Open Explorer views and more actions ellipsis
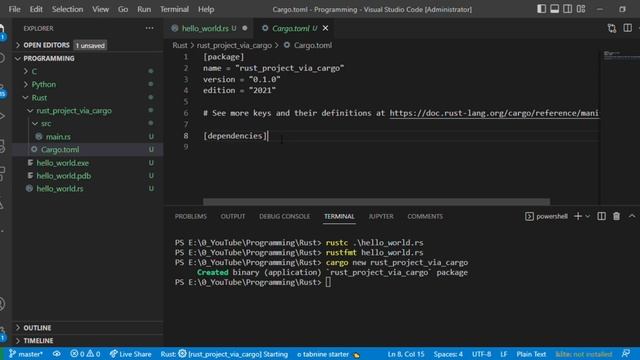This screenshot has width=640, height=360. 149,28
